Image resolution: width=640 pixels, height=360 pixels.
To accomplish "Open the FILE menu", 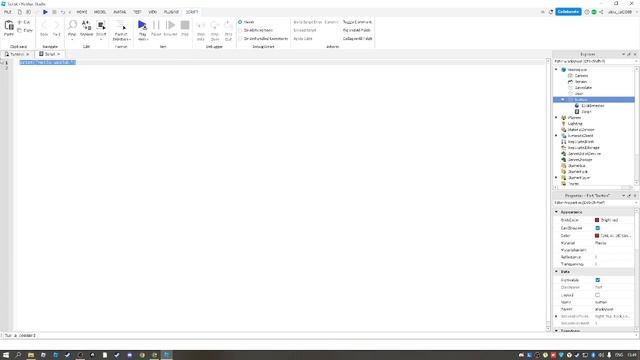I will pos(8,12).
